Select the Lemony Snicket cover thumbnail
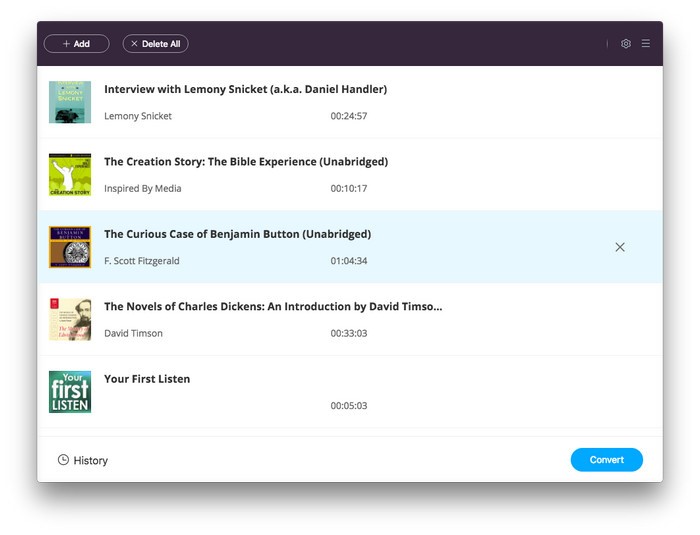 (70, 102)
